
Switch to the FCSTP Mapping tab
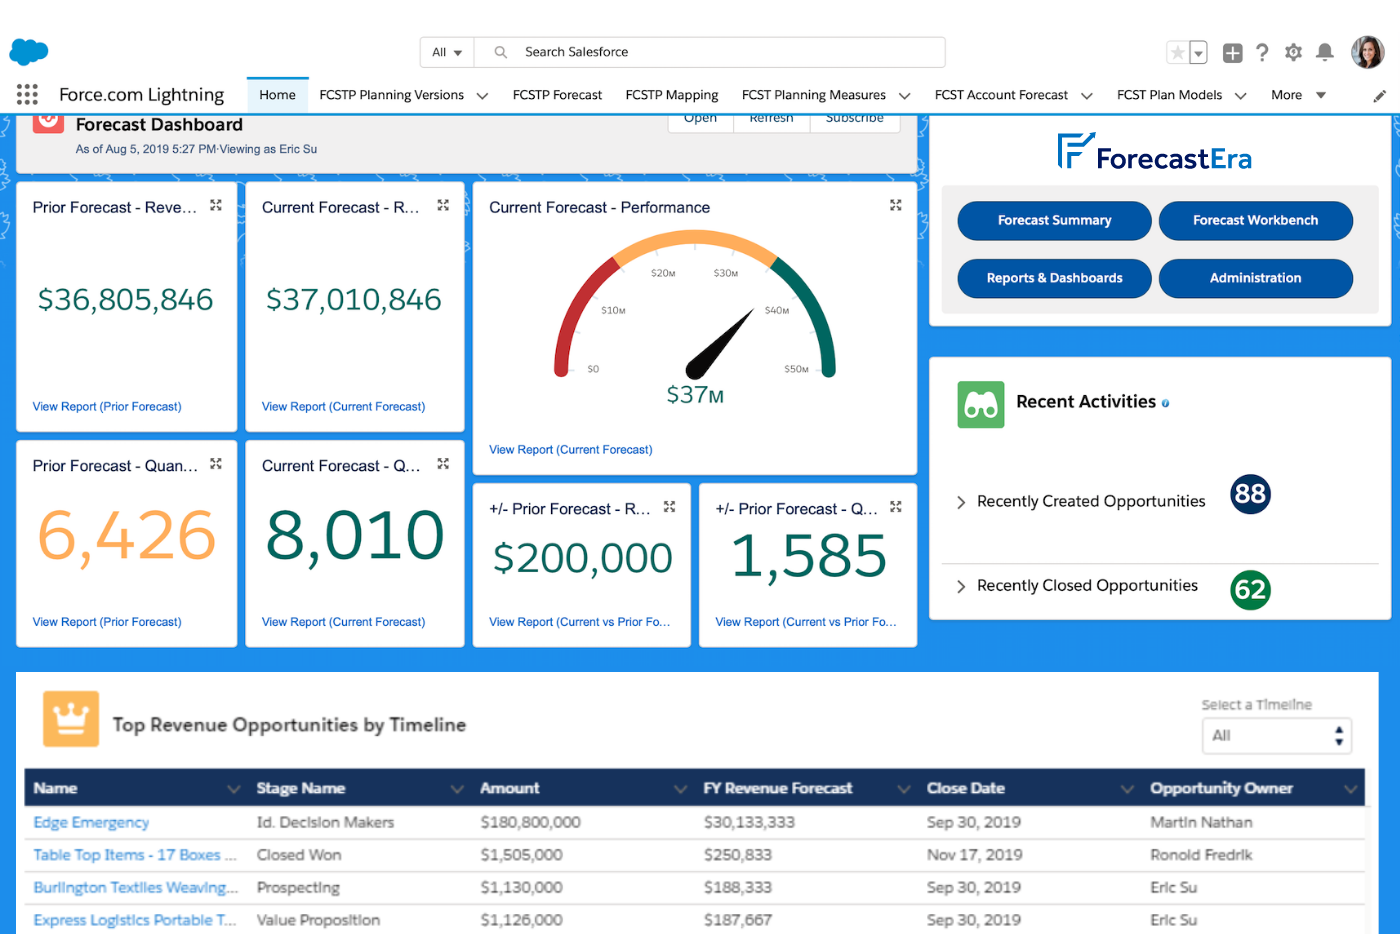[671, 95]
